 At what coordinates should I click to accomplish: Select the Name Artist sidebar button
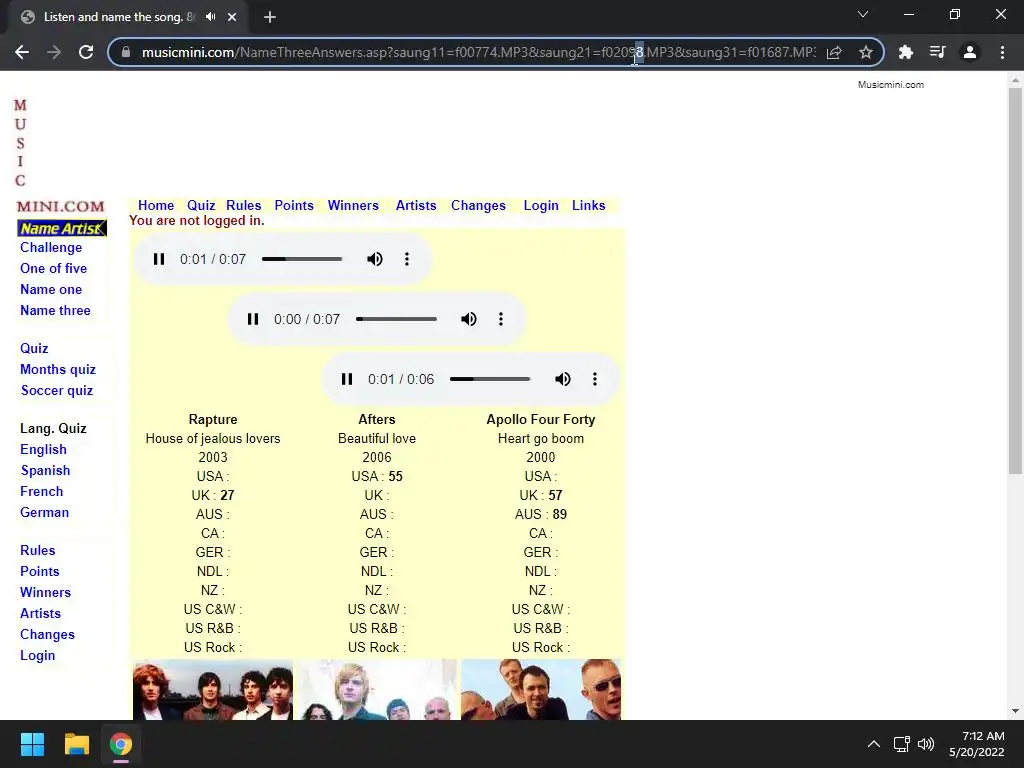[62, 228]
